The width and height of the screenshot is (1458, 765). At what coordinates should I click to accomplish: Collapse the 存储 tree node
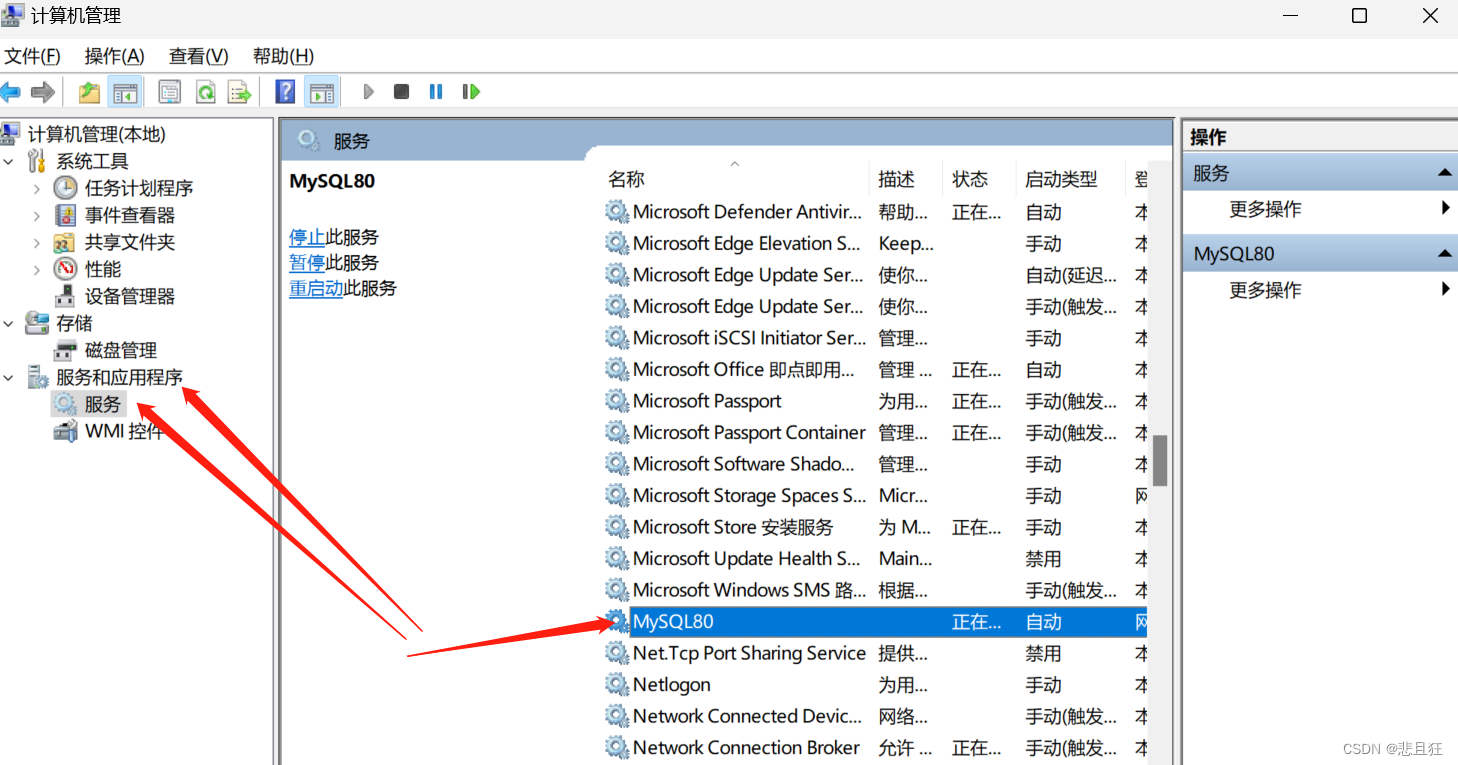[9, 323]
